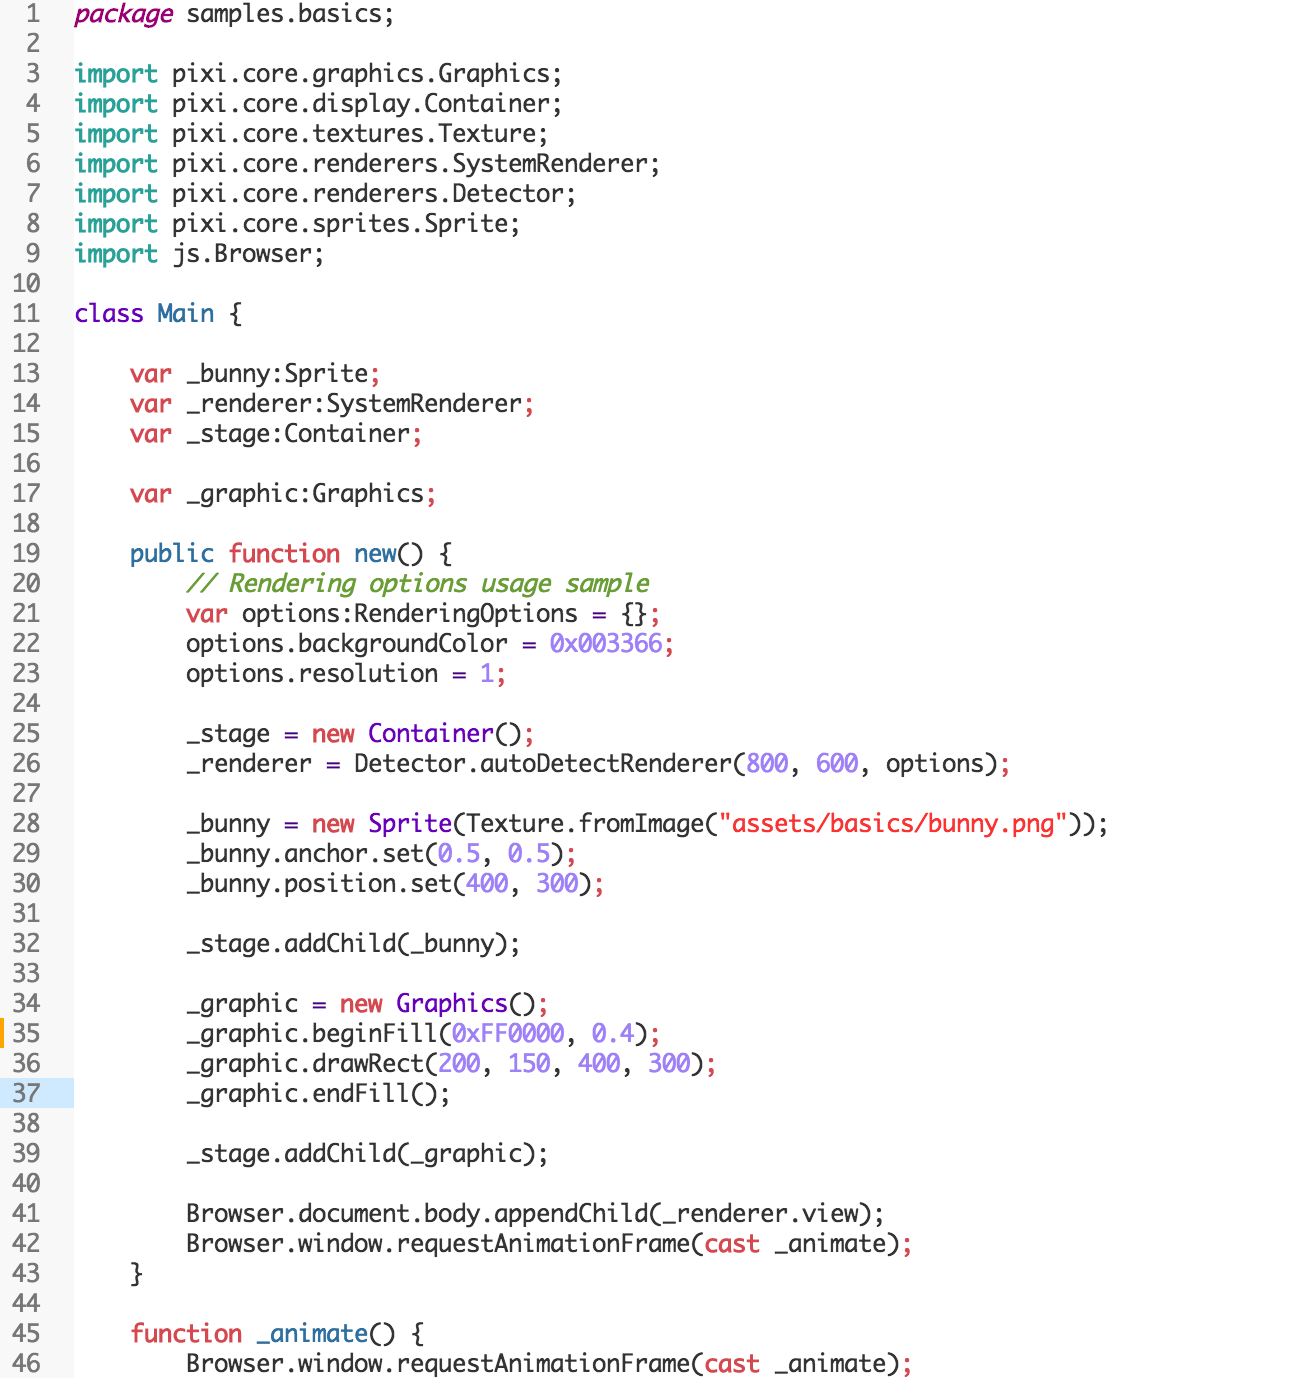Click 'options:RenderingOptions' declaration
The height and width of the screenshot is (1378, 1310).
(x=410, y=614)
